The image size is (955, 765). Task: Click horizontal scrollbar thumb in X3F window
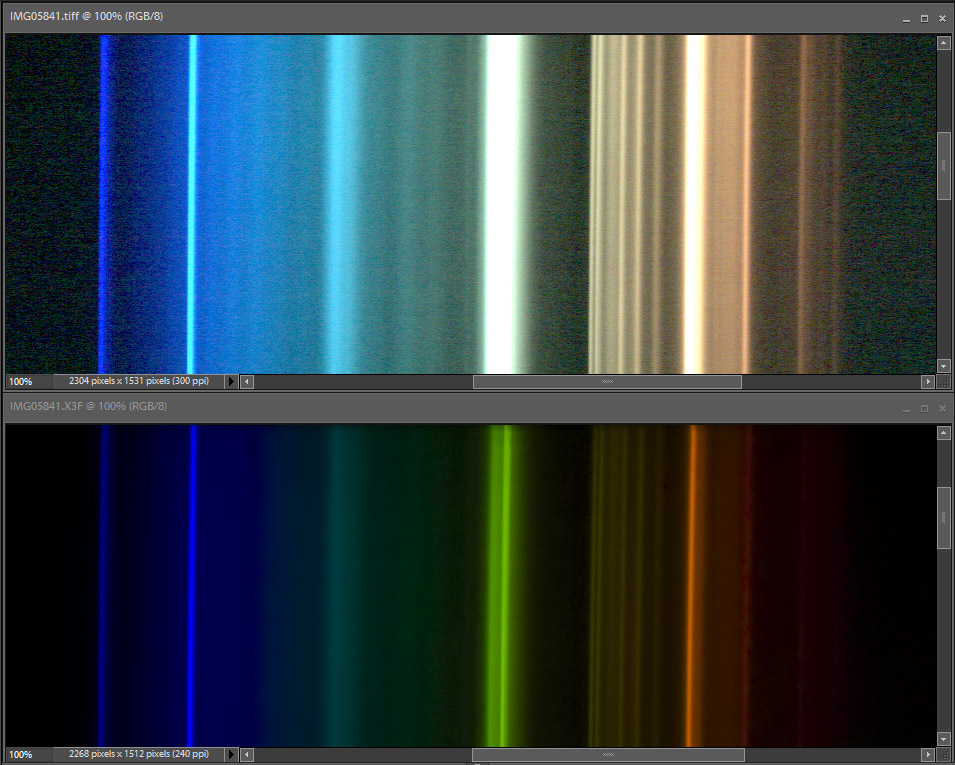click(x=608, y=755)
